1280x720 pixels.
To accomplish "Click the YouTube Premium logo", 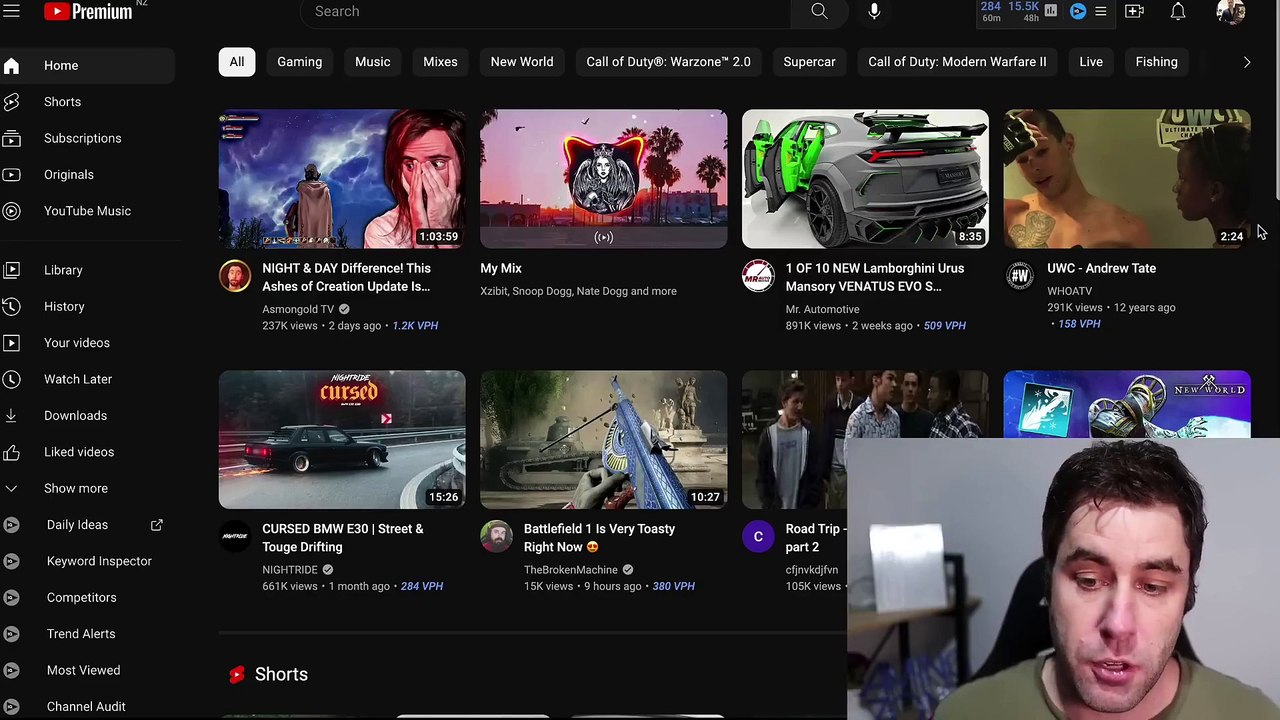I will [x=89, y=11].
